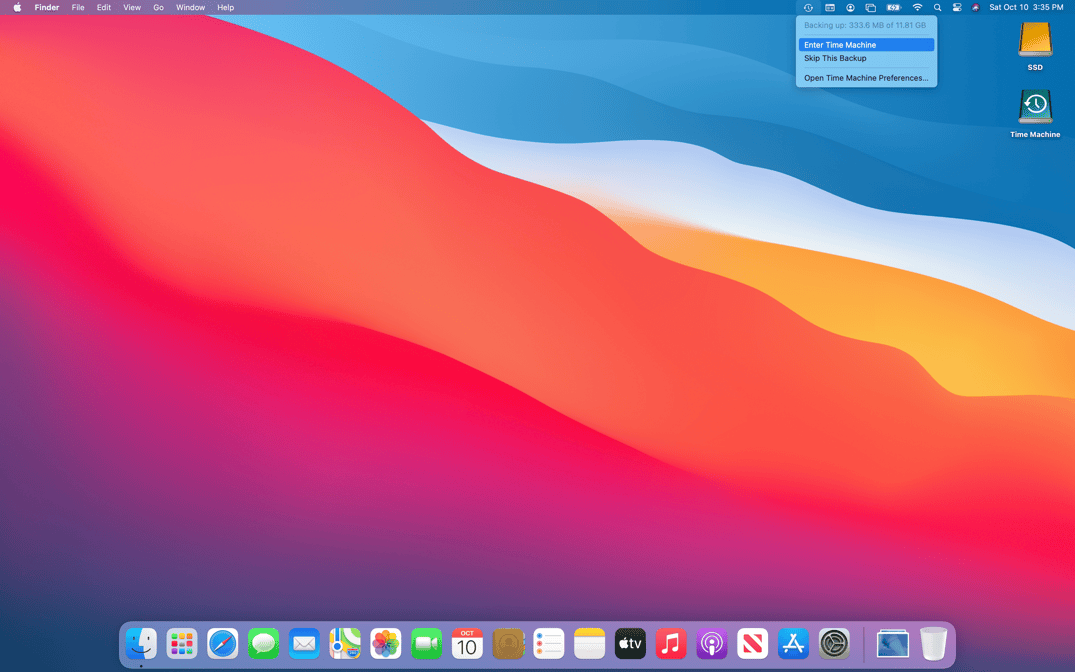Open Control Center

(x=956, y=8)
